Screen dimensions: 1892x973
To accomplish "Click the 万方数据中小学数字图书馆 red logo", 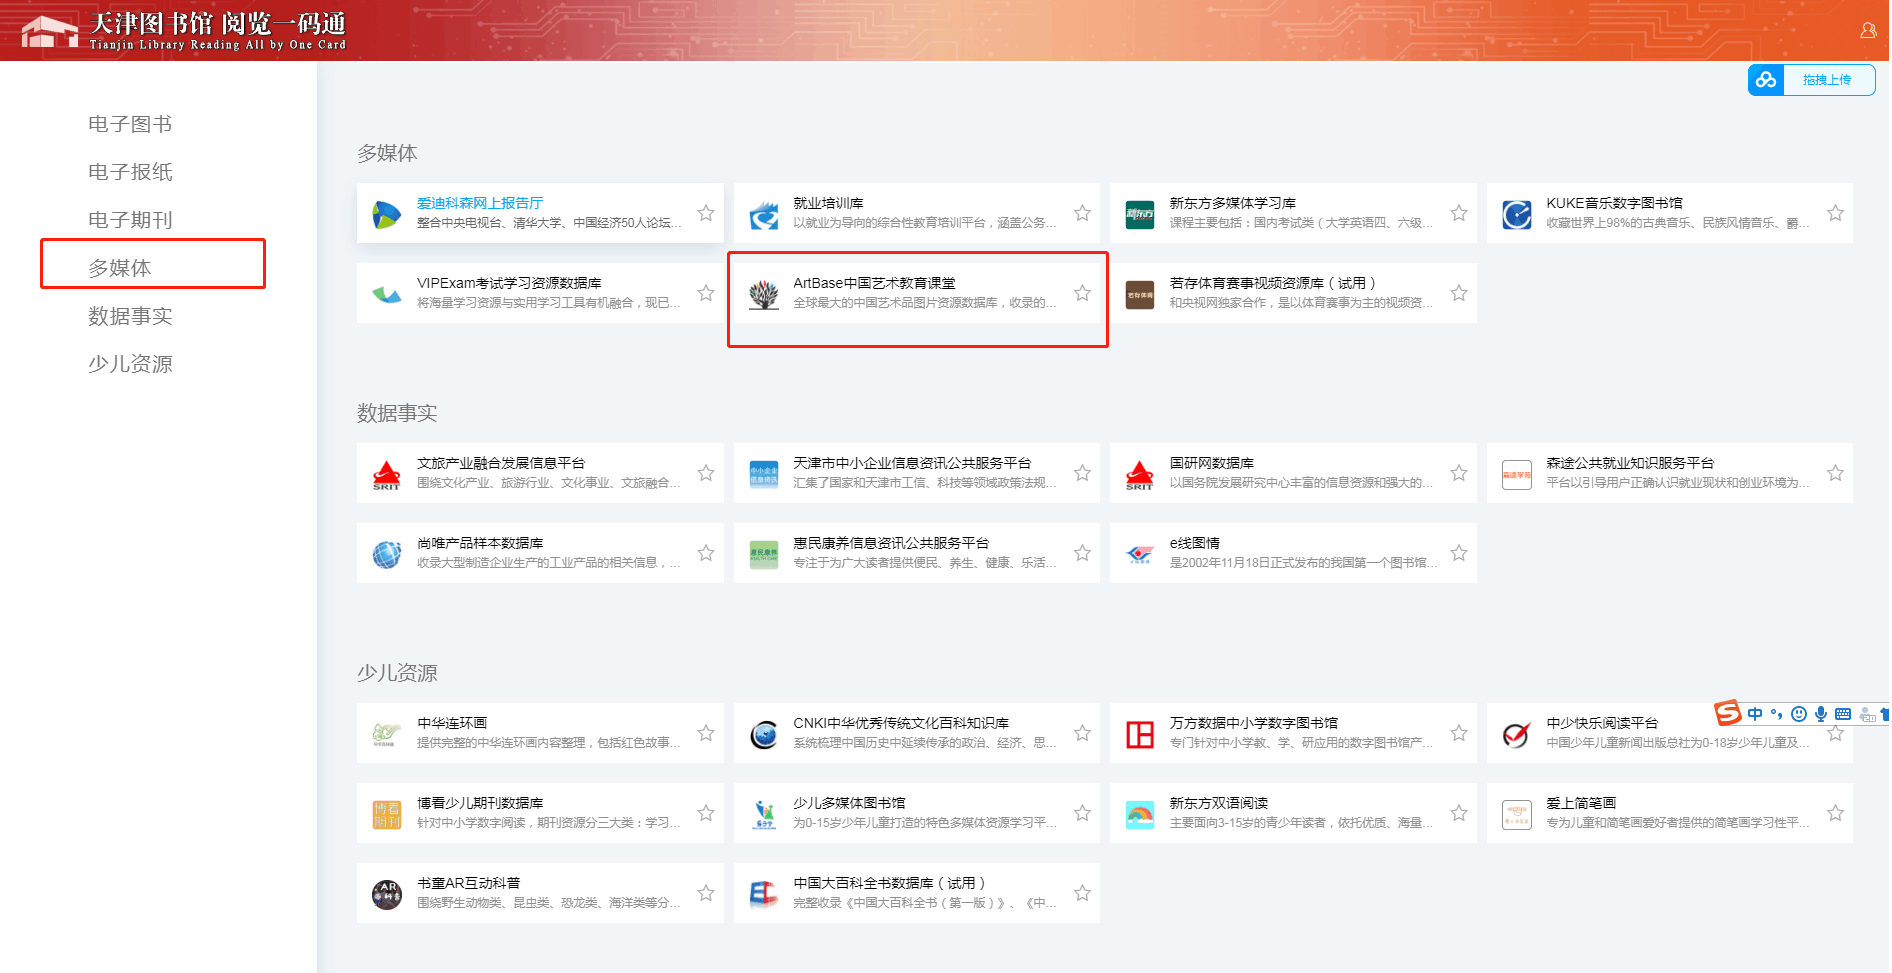I will (x=1139, y=734).
